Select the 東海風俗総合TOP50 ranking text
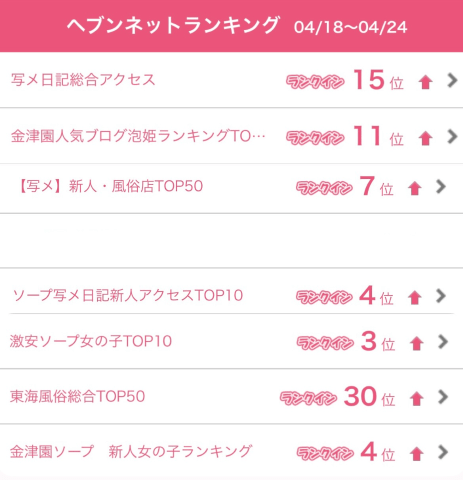Image resolution: width=463 pixels, height=480 pixels. point(77,397)
